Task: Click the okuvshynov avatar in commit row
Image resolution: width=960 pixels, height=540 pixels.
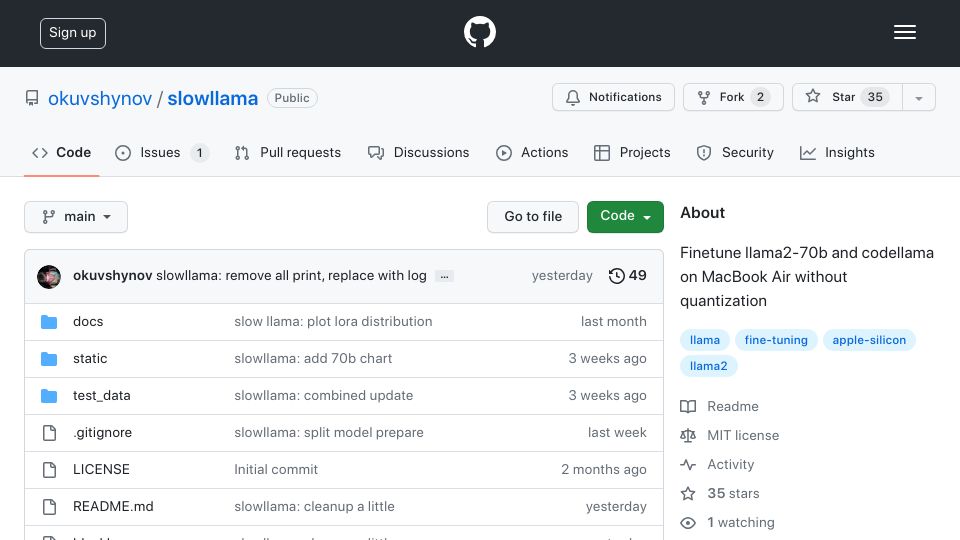Action: click(x=49, y=277)
